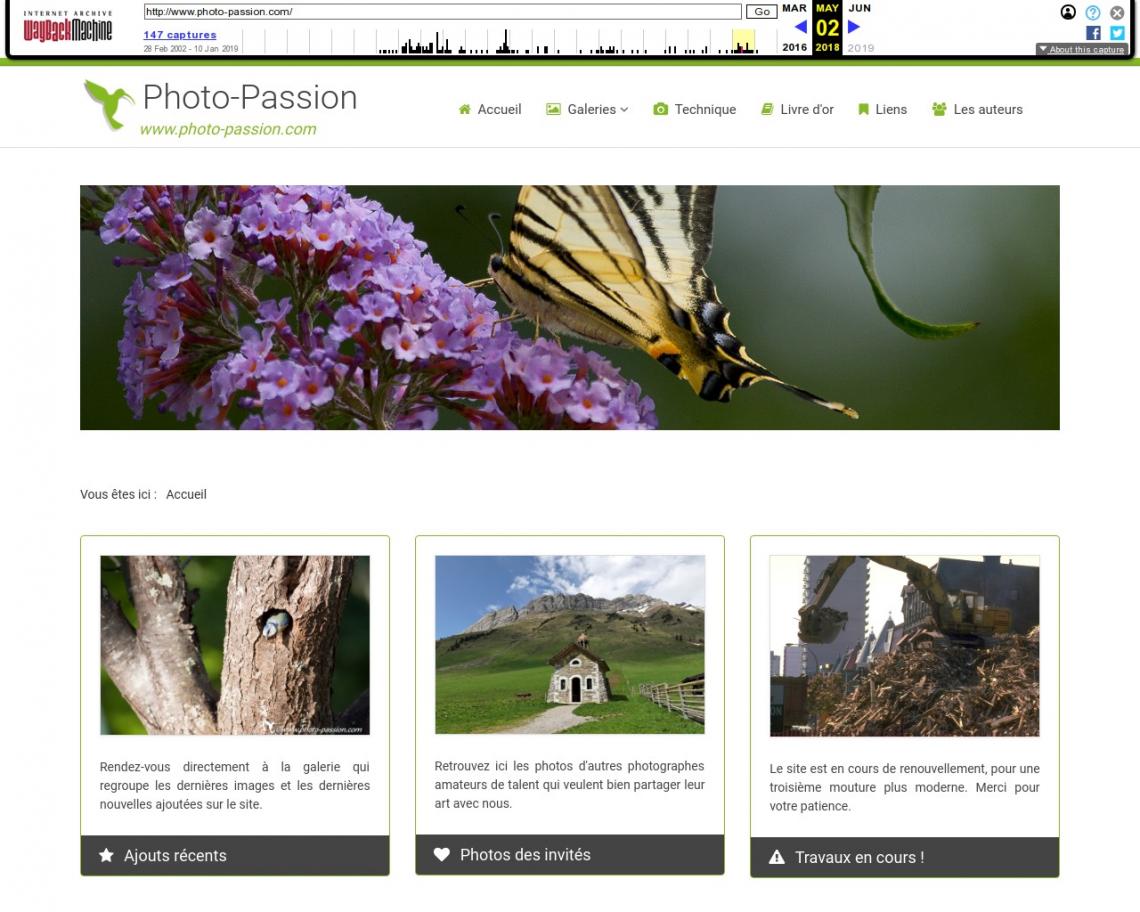Image resolution: width=1140 pixels, height=912 pixels.
Task: Open Wayback Machine help question icon
Action: tap(1093, 12)
